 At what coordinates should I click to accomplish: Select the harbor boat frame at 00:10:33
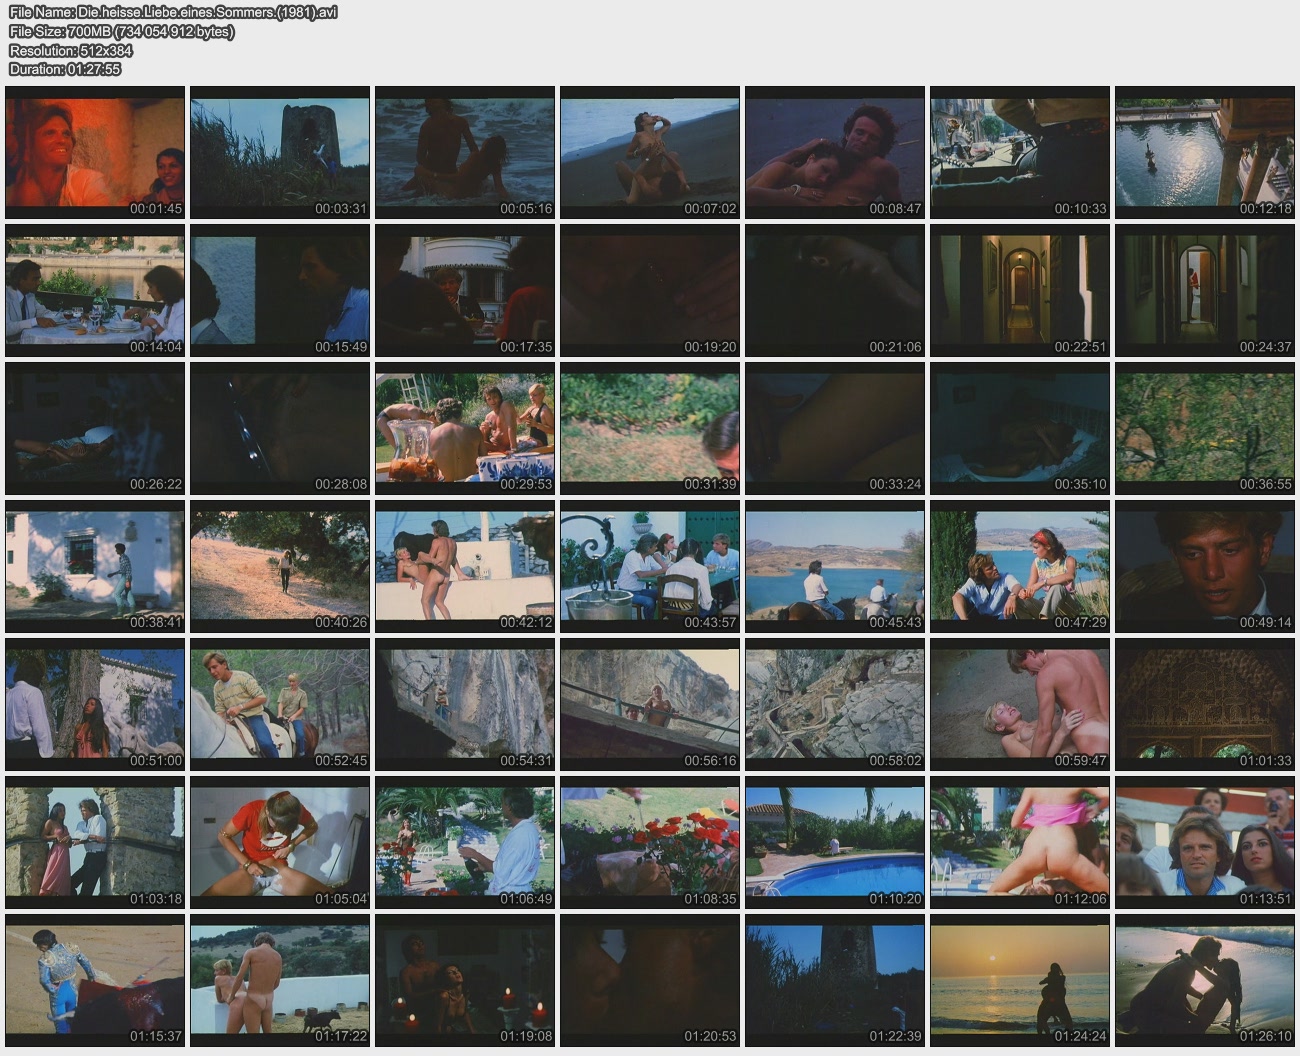pos(1019,152)
